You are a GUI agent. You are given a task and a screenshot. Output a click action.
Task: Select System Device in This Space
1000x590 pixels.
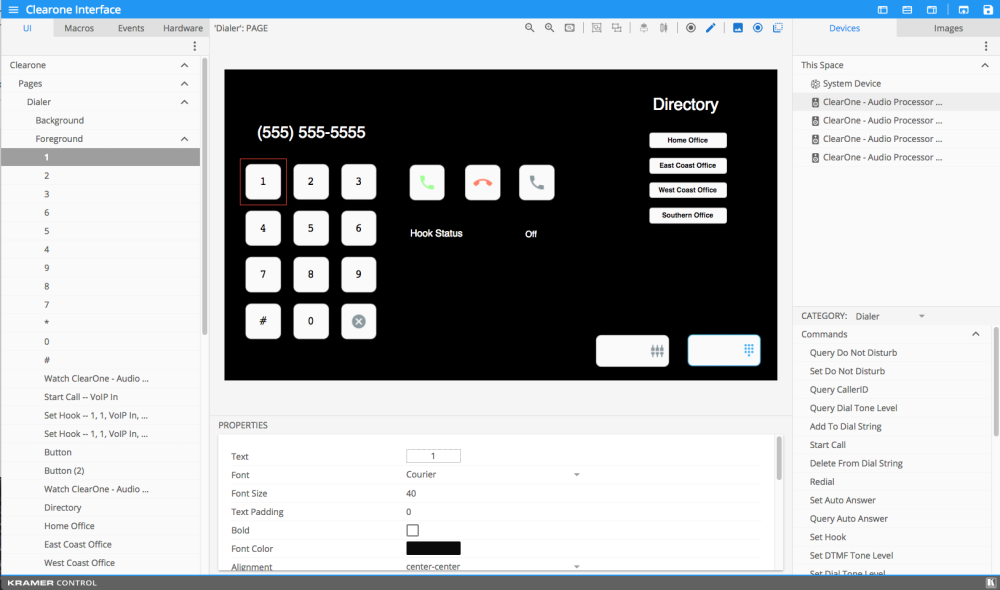click(x=851, y=84)
